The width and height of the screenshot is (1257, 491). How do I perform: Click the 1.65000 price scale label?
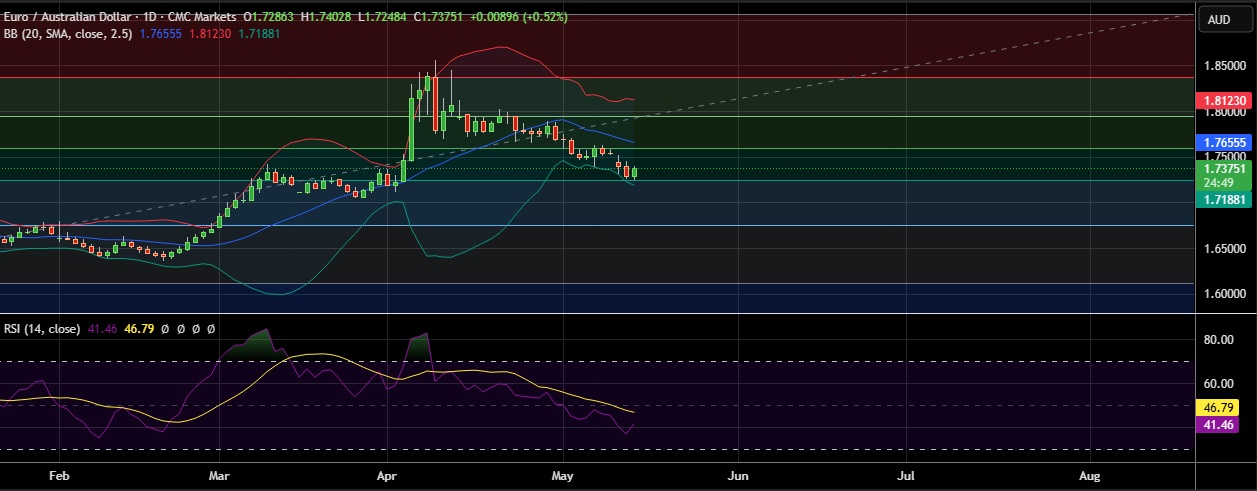tap(1226, 249)
